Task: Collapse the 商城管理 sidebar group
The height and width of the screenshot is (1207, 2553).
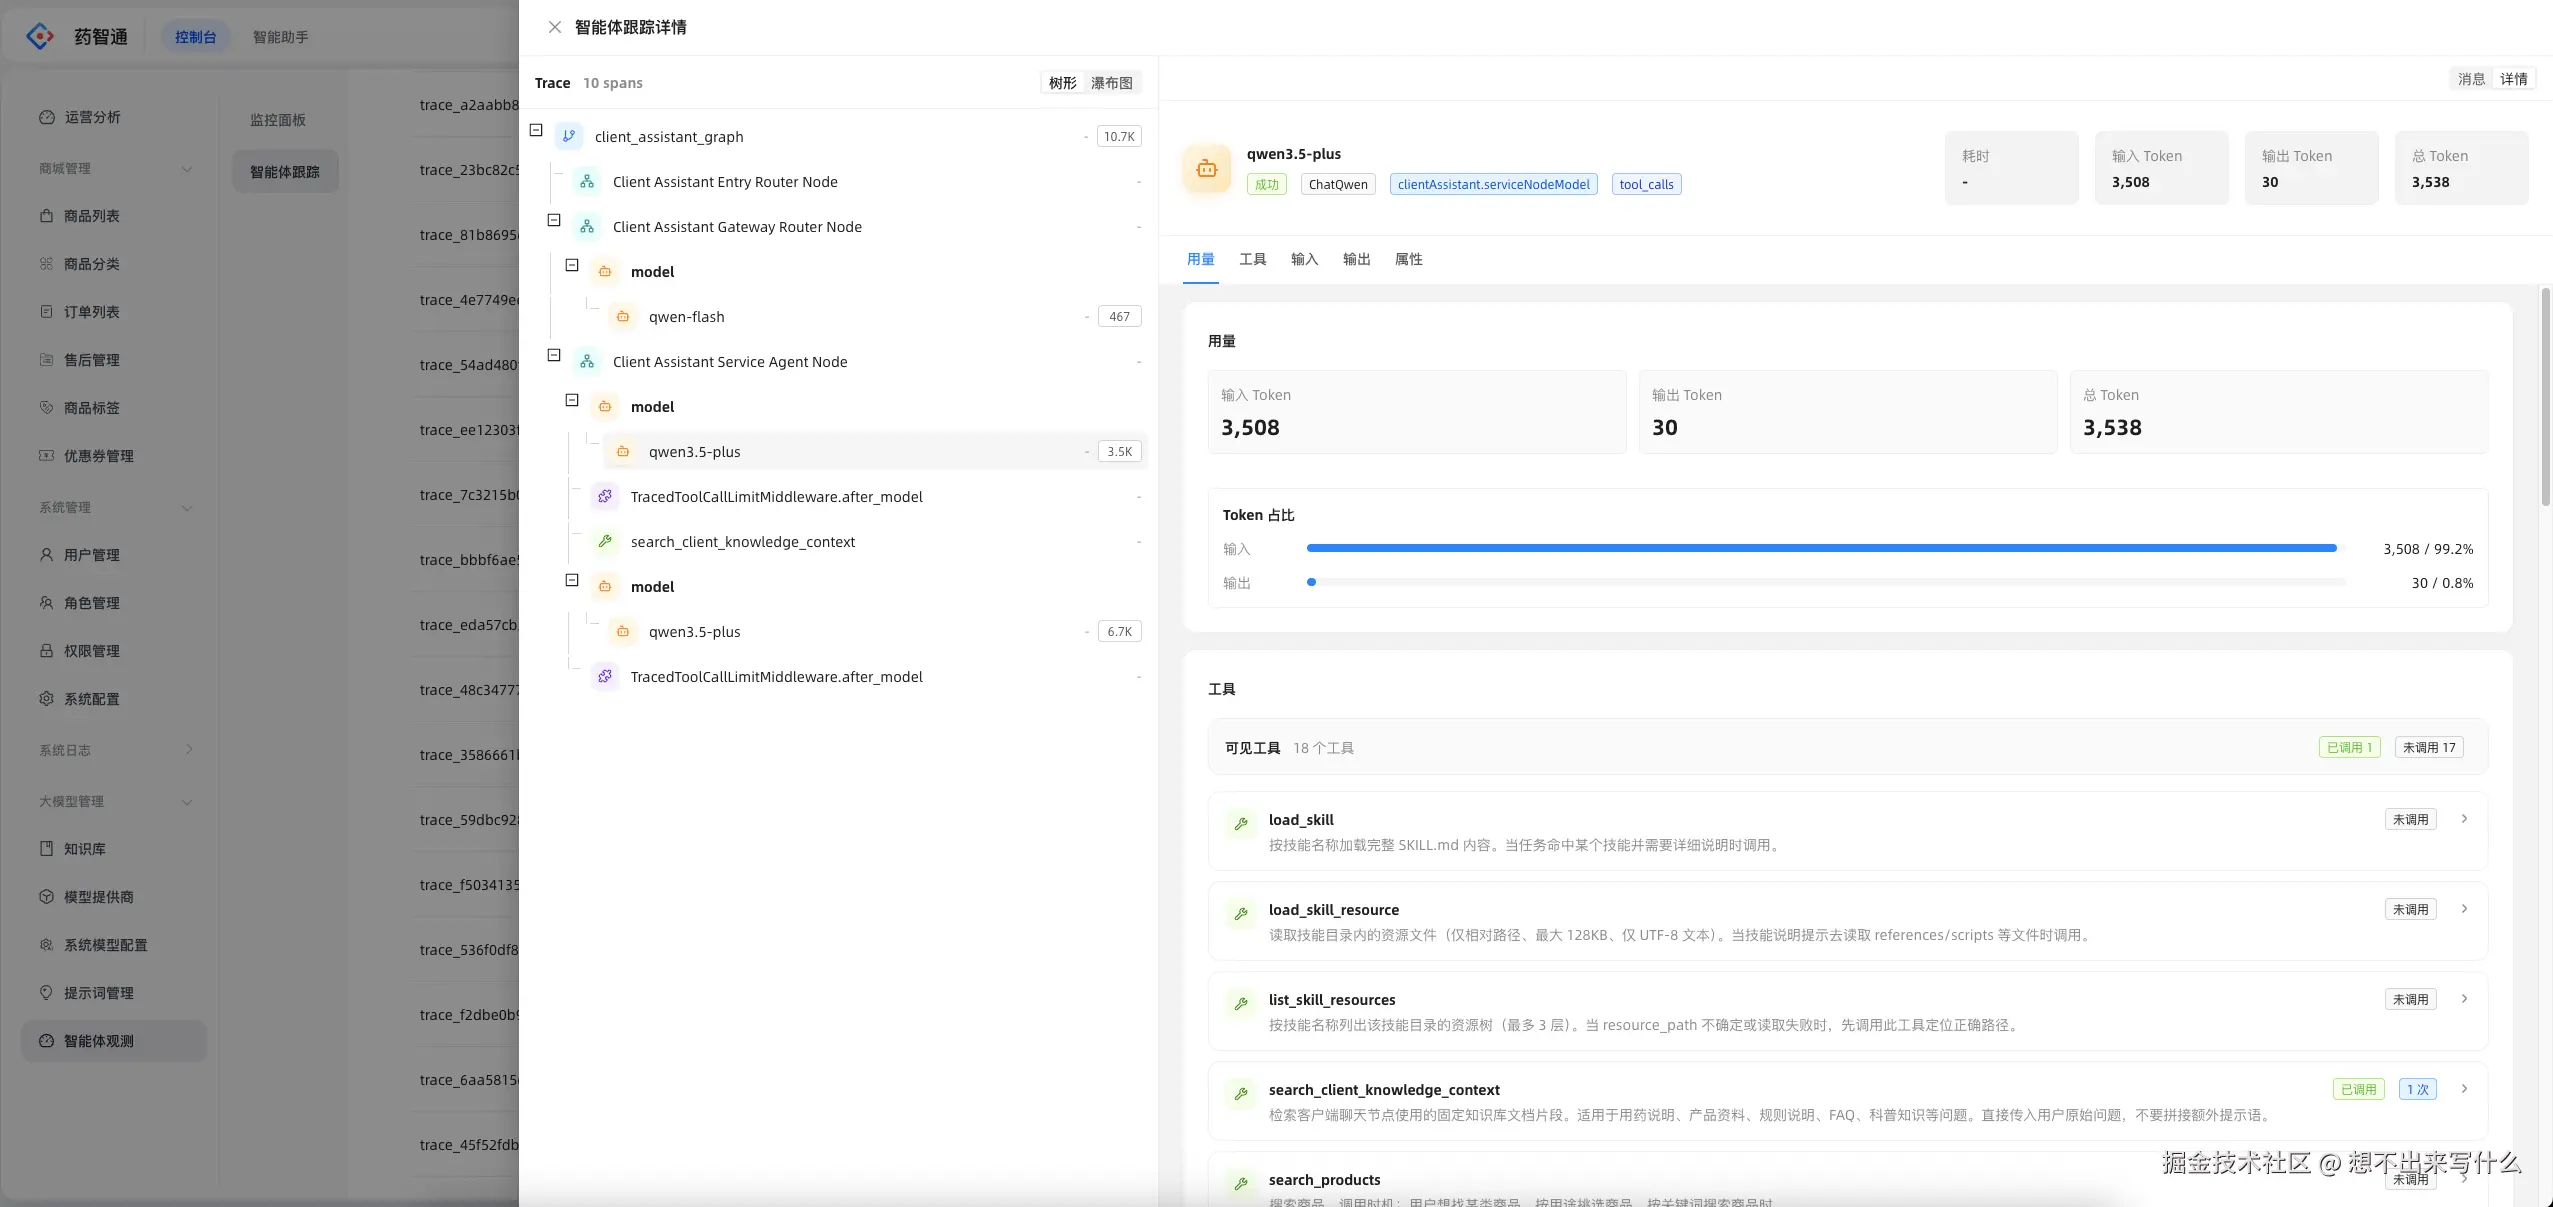Action: tap(186, 168)
